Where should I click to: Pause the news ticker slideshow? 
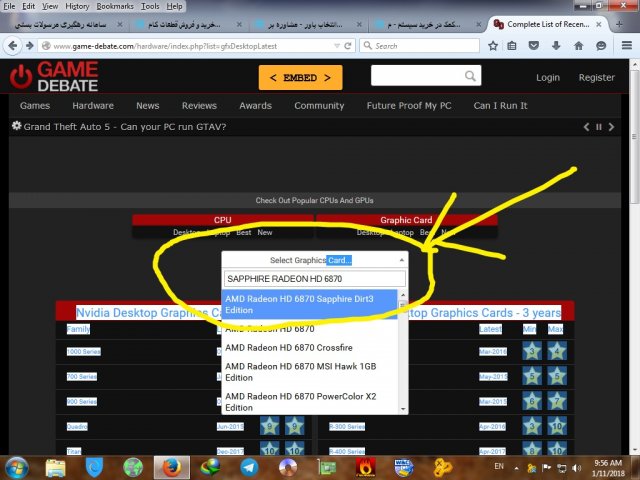599,127
